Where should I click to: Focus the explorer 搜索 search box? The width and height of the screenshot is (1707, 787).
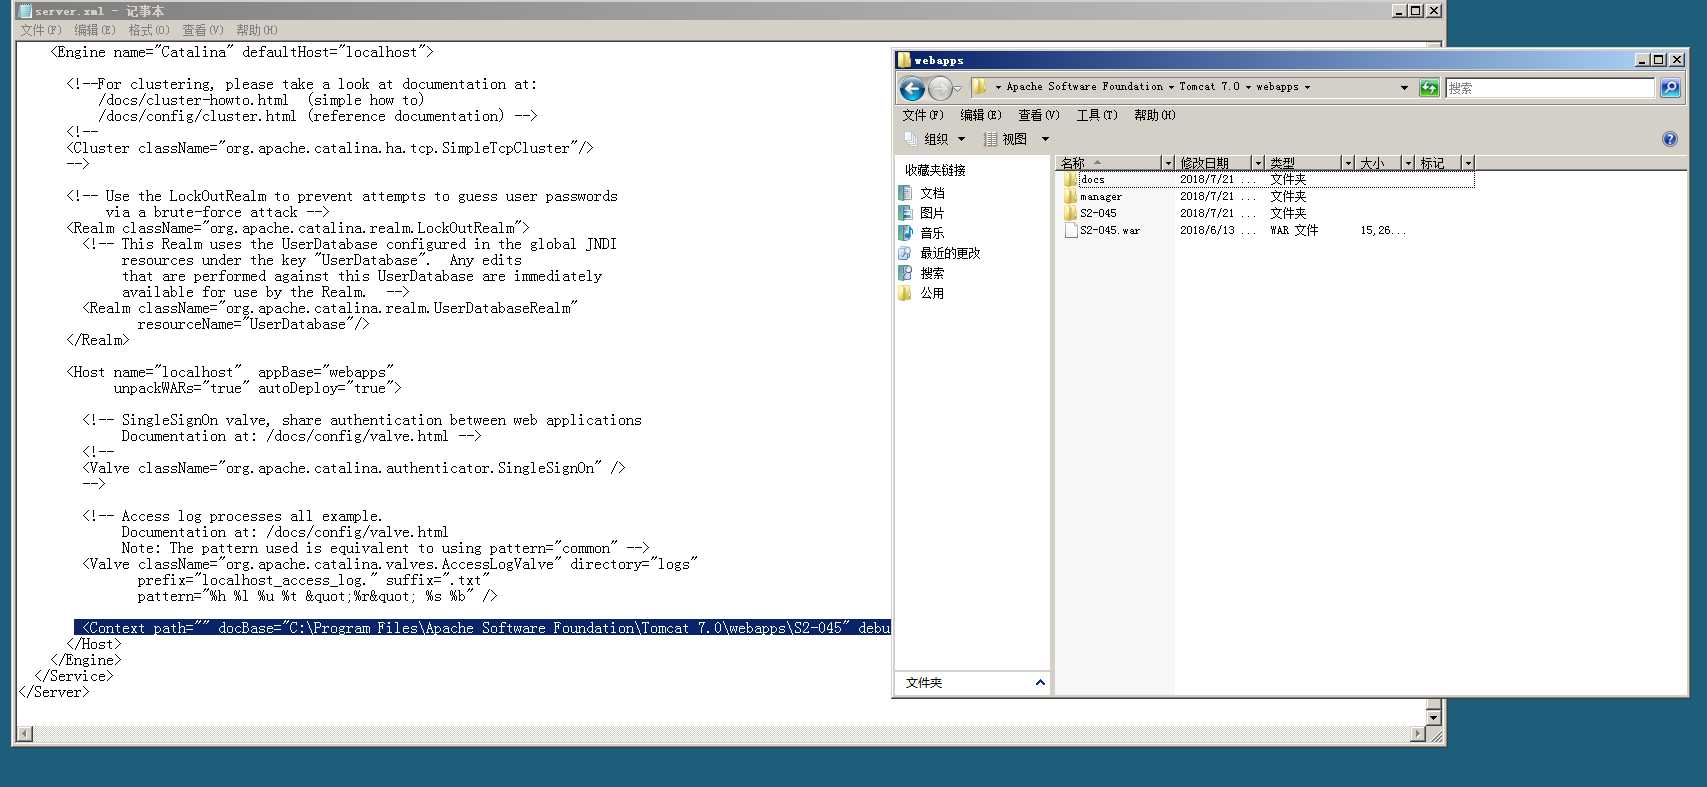pyautogui.click(x=1549, y=88)
